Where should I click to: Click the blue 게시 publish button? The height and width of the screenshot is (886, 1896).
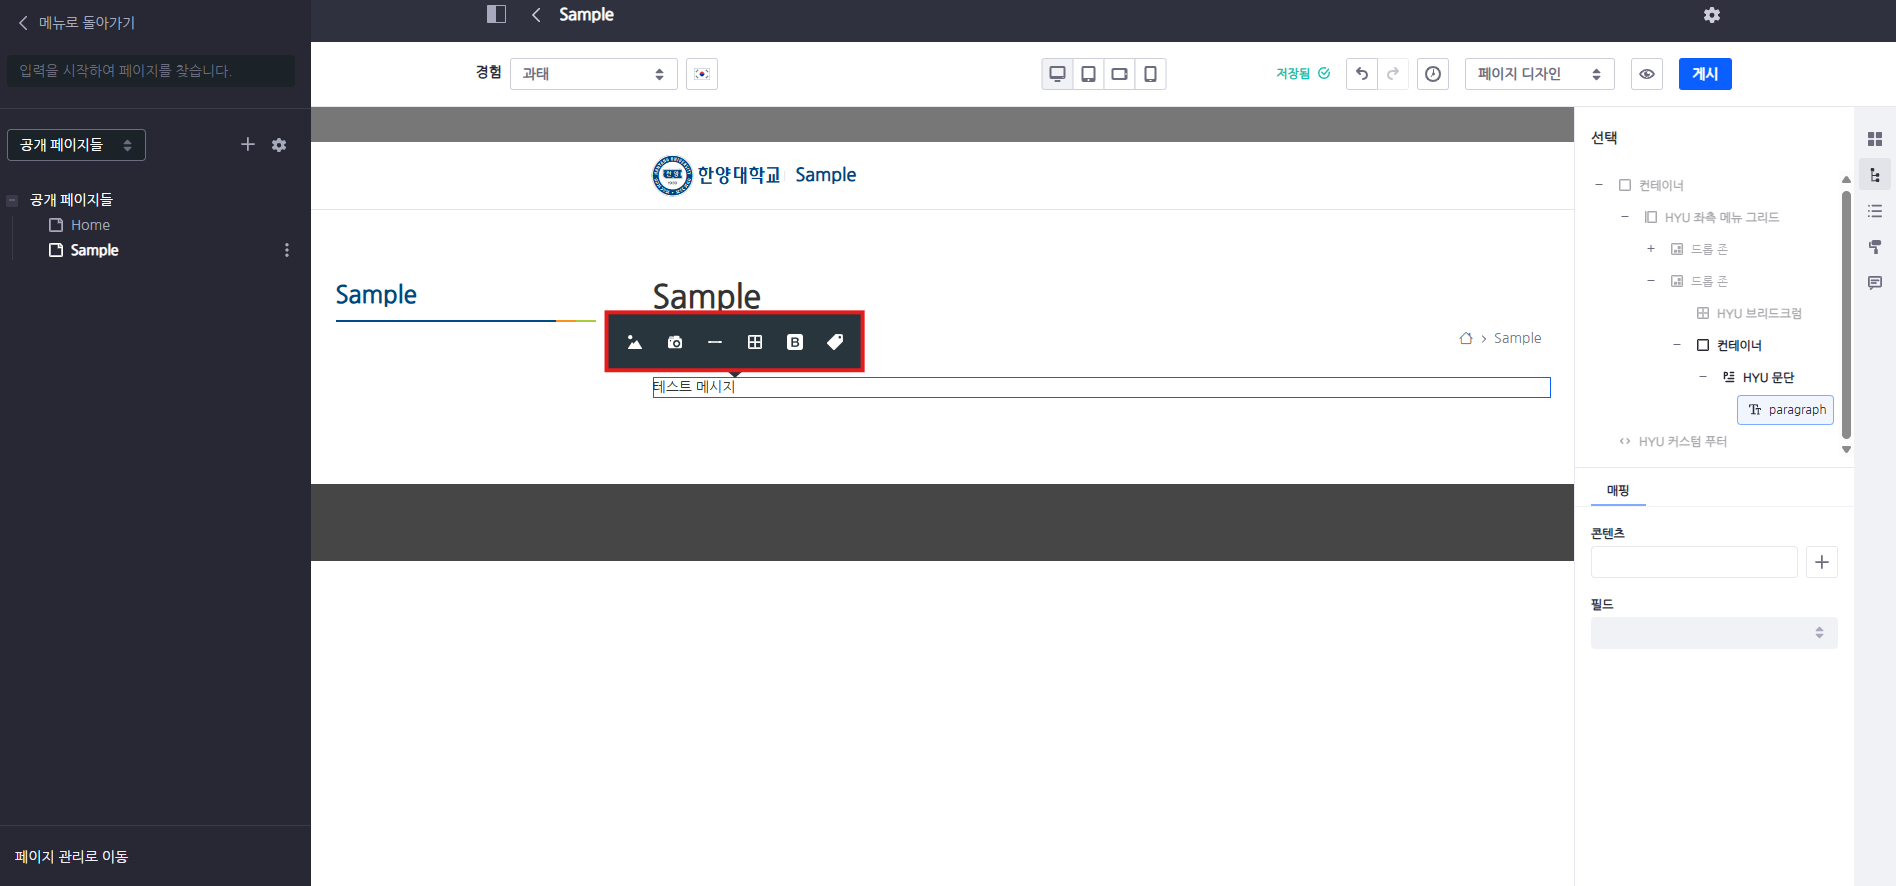point(1705,74)
